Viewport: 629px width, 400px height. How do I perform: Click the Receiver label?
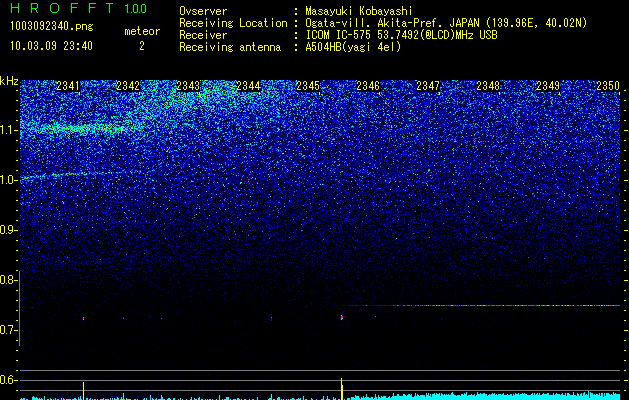point(203,35)
